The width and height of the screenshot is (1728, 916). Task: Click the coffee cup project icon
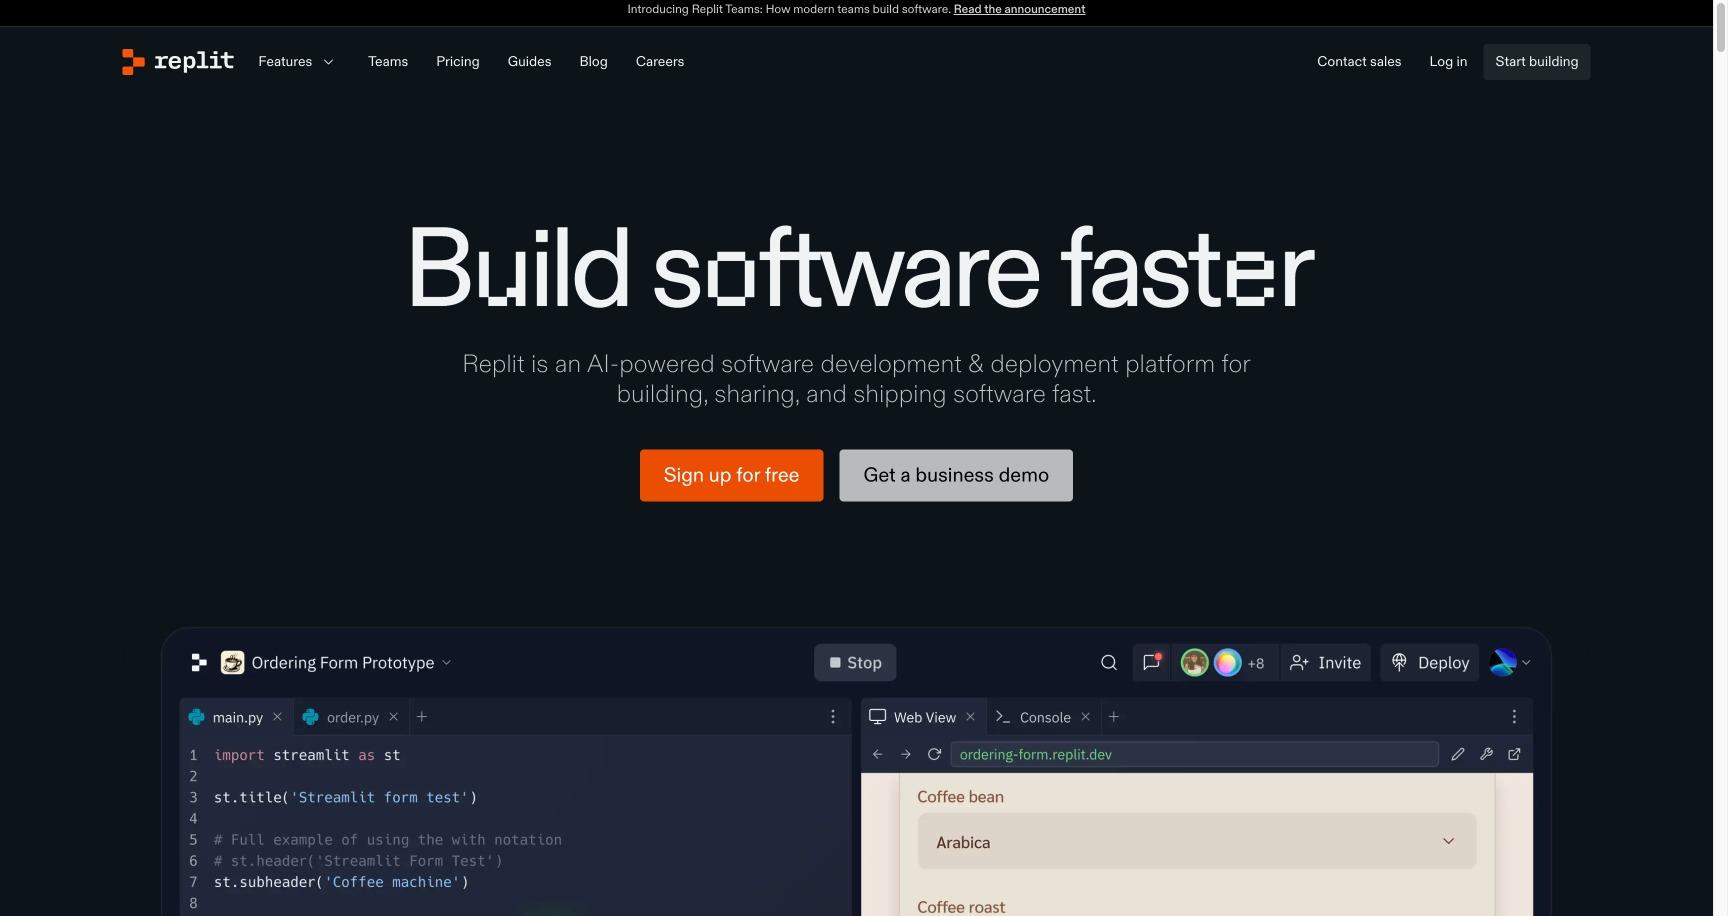(x=232, y=662)
